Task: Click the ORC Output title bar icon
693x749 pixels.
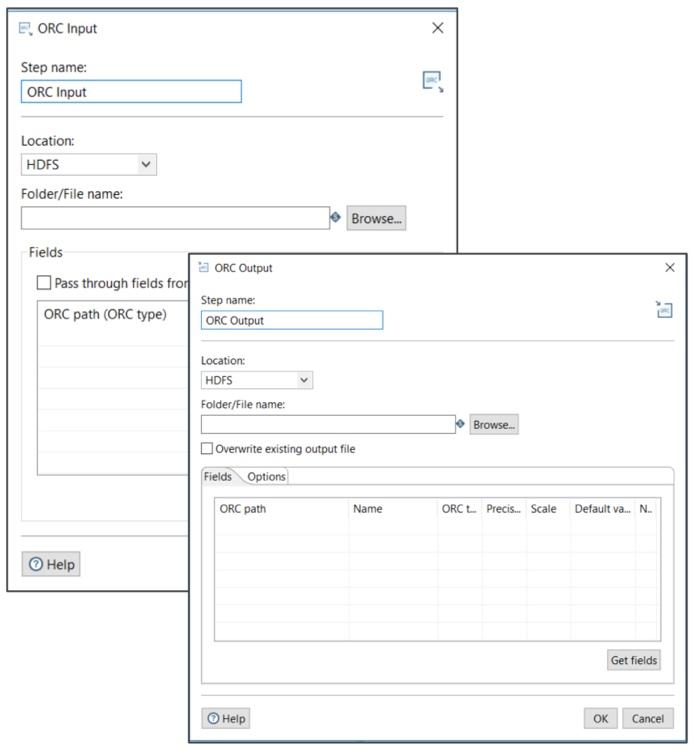Action: click(x=204, y=268)
